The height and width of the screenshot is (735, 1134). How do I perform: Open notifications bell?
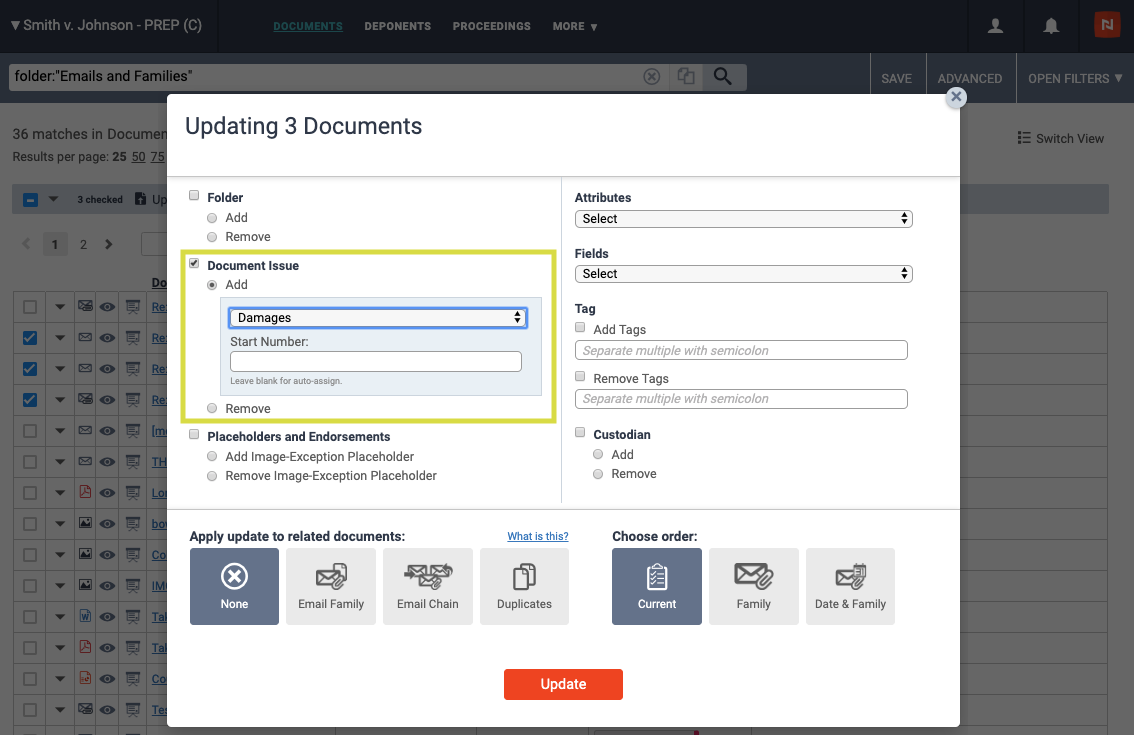click(x=1051, y=26)
